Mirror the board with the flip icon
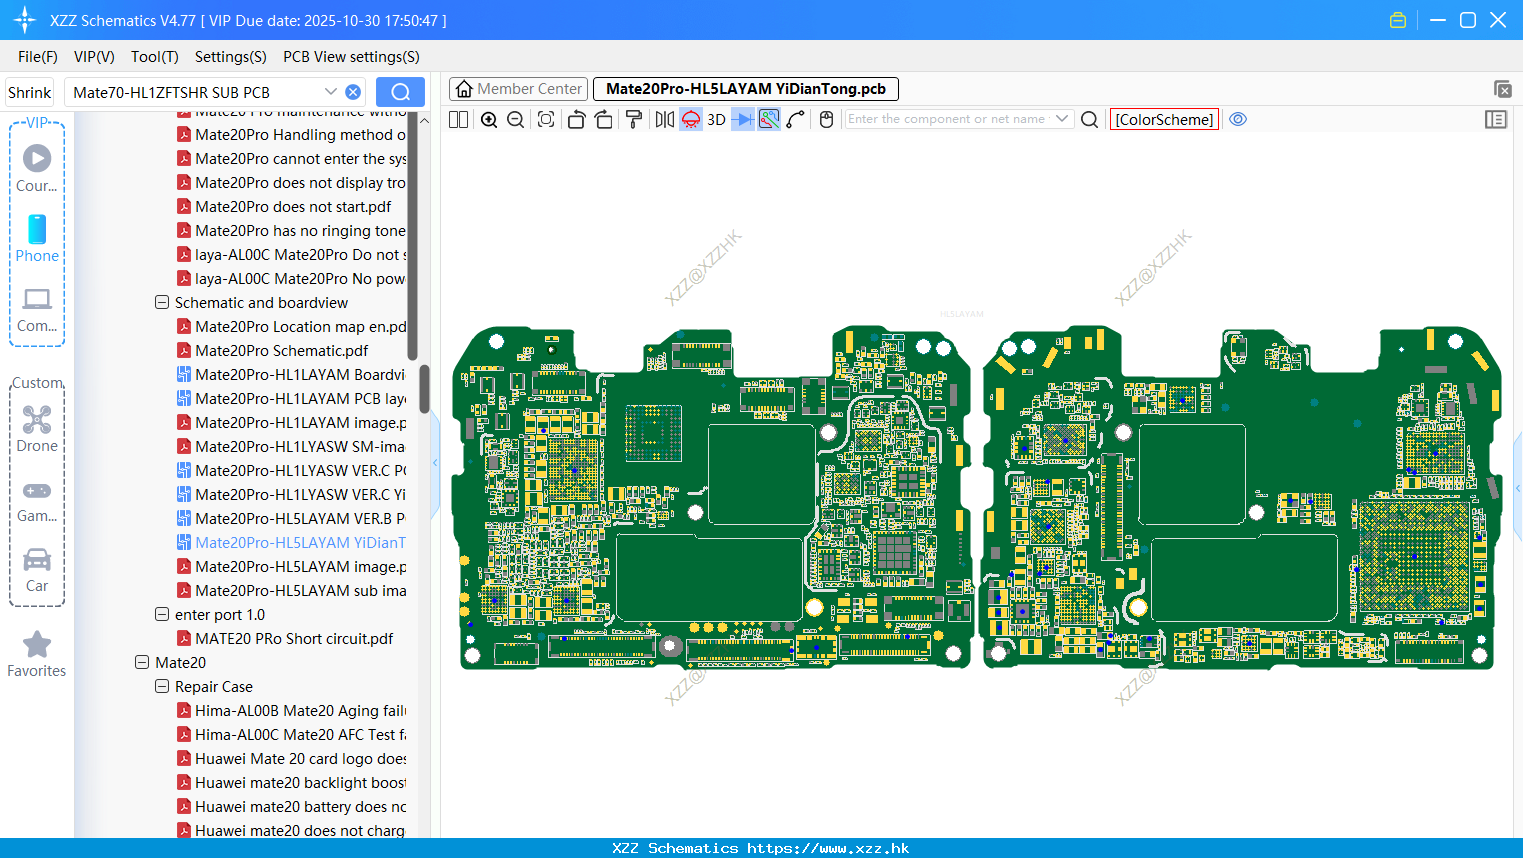This screenshot has width=1523, height=858. tap(665, 119)
